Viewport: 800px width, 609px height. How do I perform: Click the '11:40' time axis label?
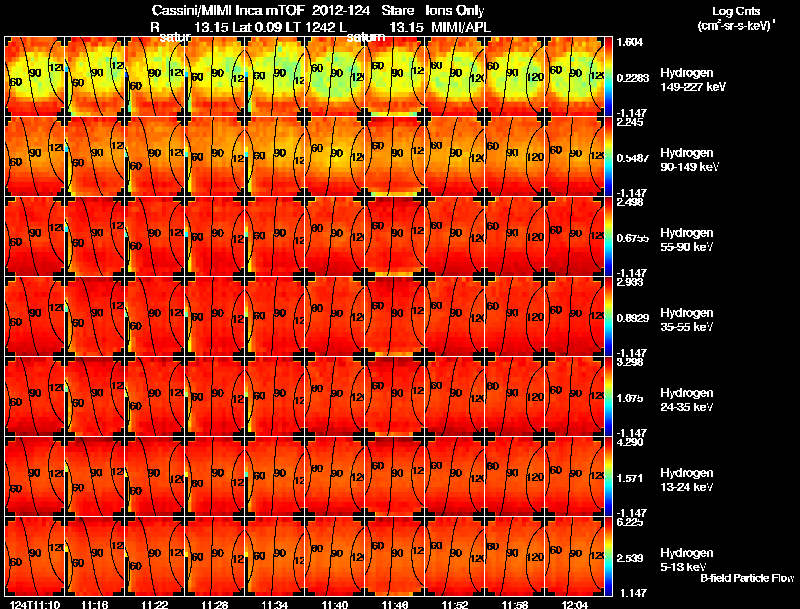335,605
